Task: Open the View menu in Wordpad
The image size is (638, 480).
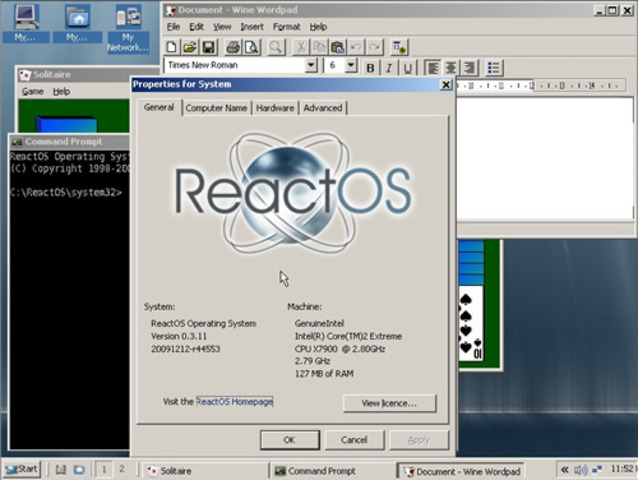Action: click(222, 27)
